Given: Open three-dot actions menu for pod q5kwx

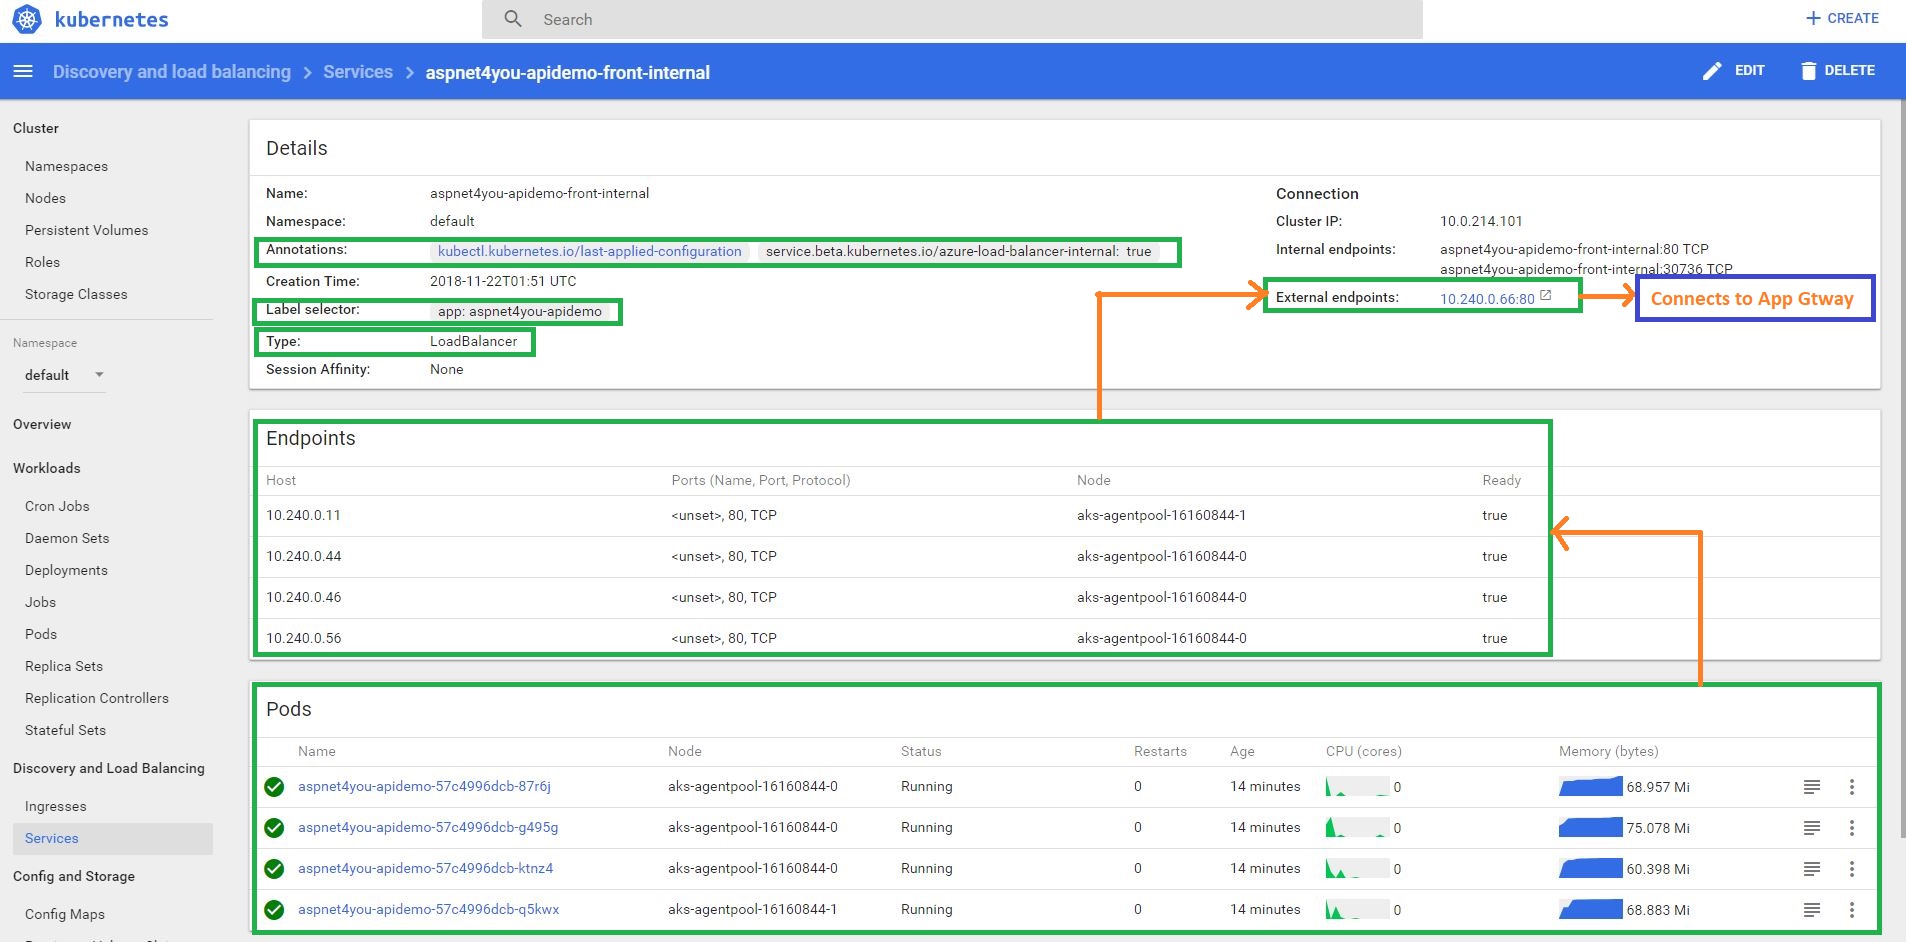Looking at the screenshot, I should pyautogui.click(x=1852, y=910).
